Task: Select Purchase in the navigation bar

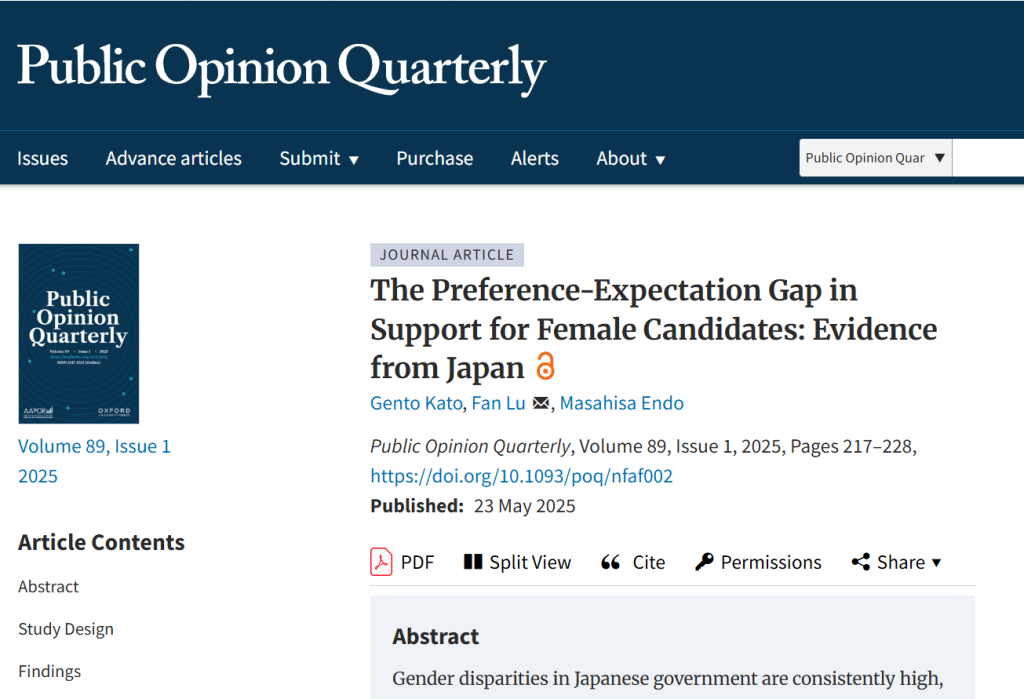Action: pos(435,158)
